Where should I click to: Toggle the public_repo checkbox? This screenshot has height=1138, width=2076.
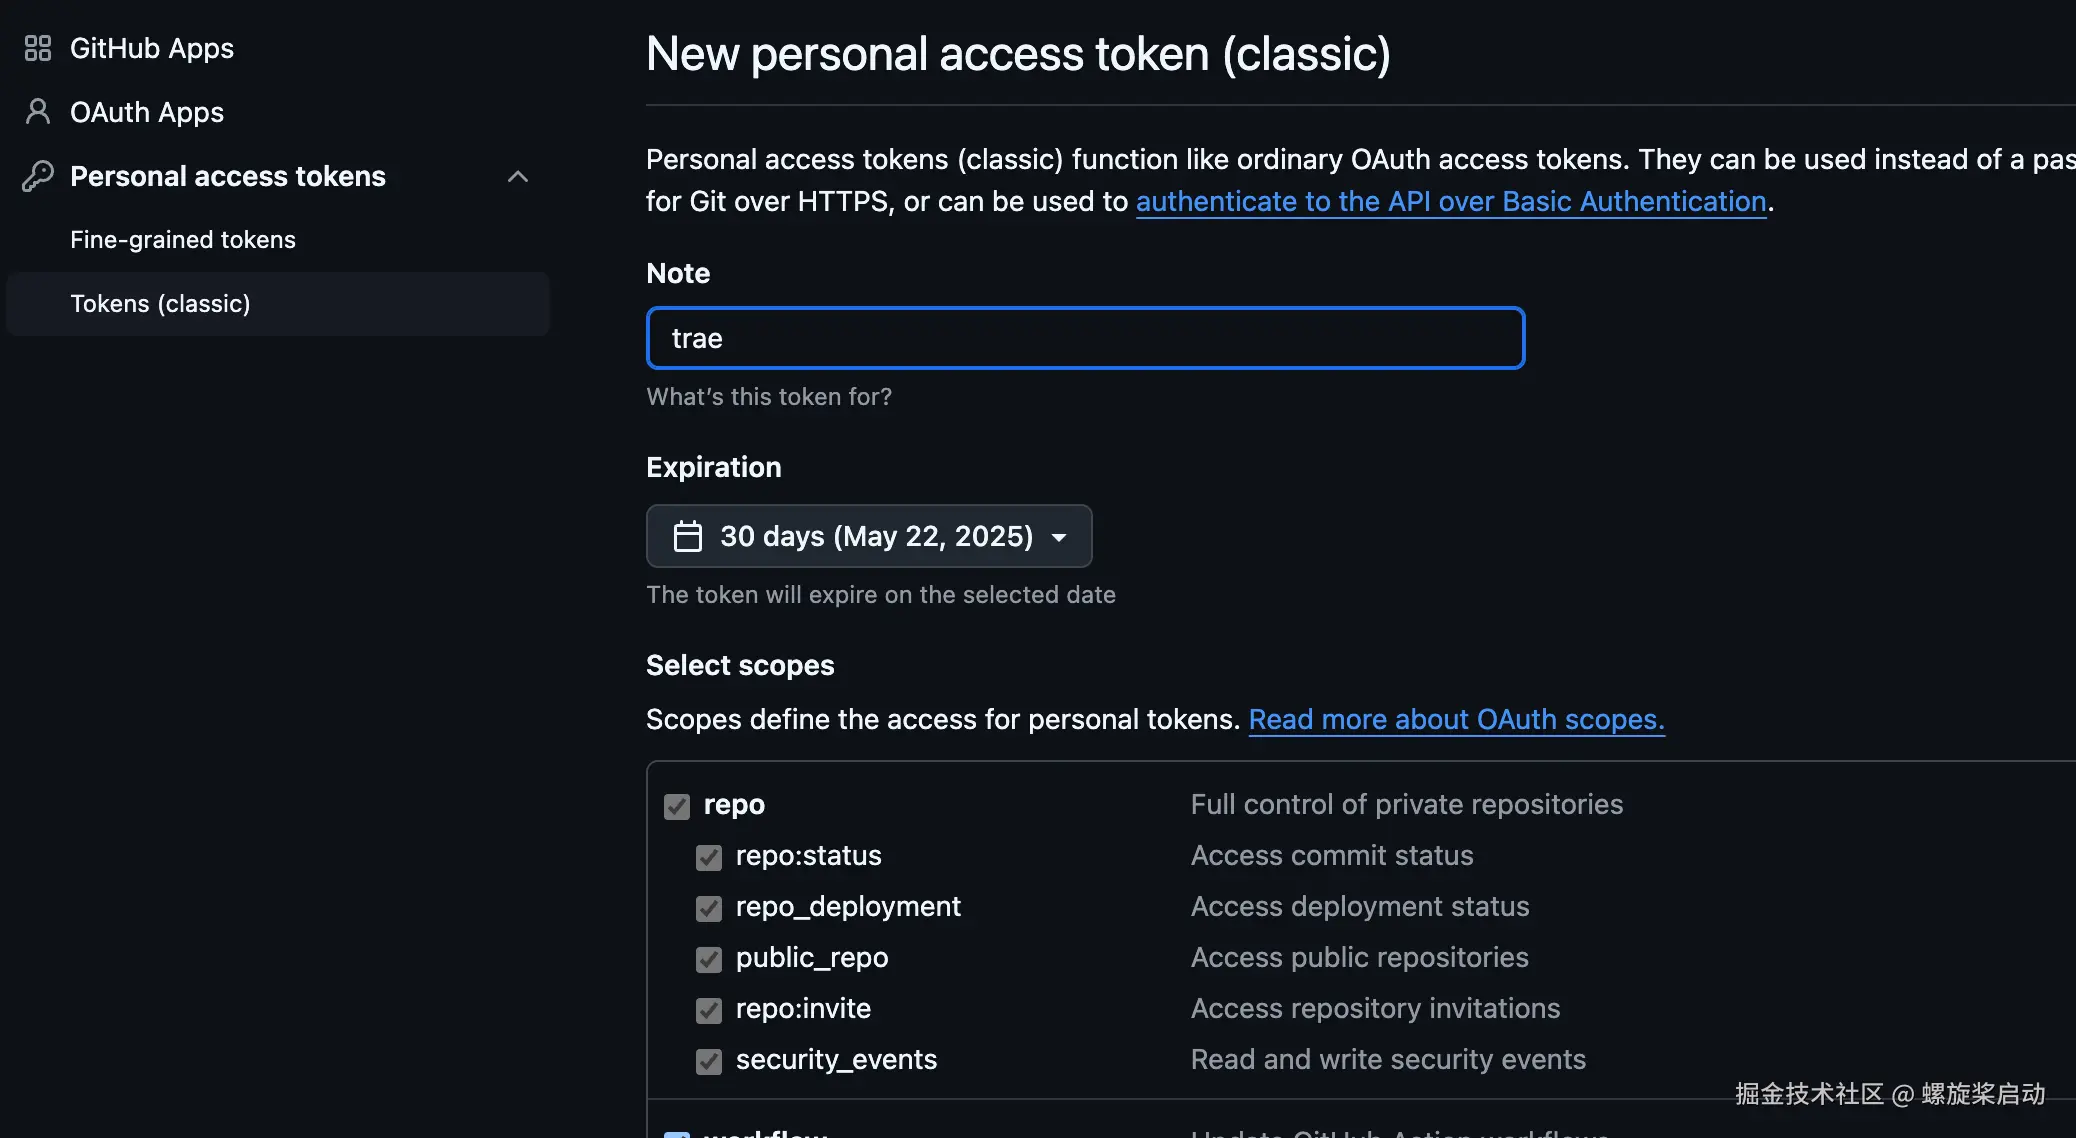[709, 959]
